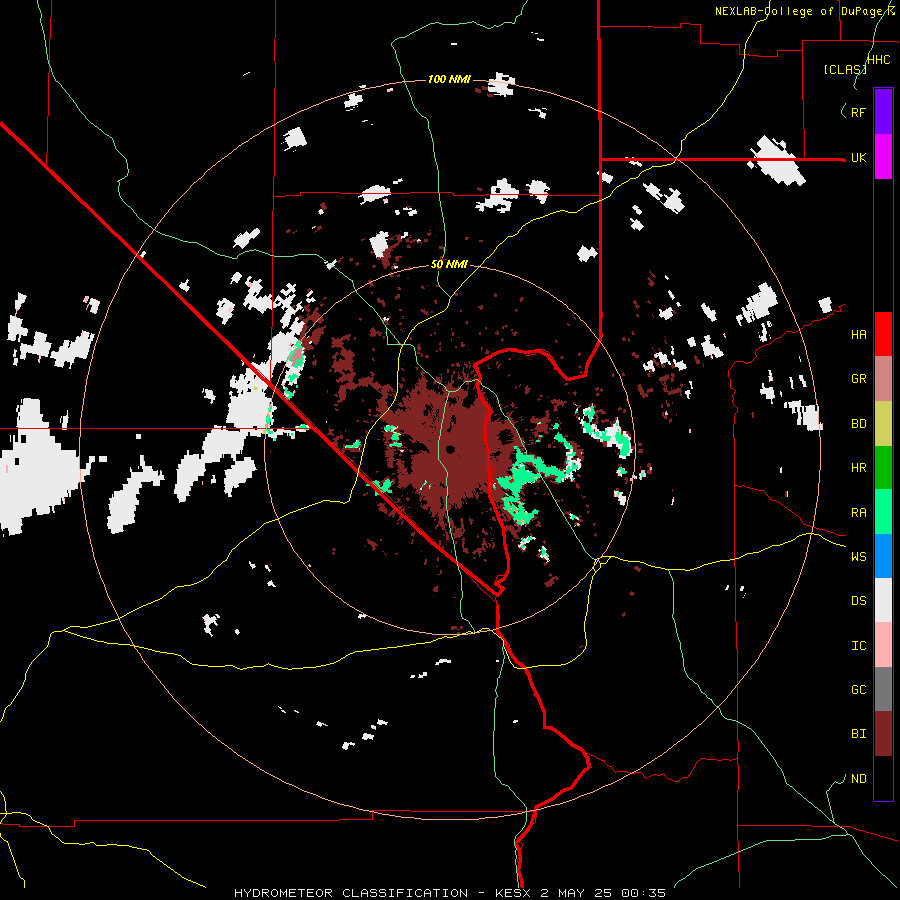Viewport: 900px width, 900px height.
Task: Click the BI brown legend swatch
Action: click(x=883, y=734)
